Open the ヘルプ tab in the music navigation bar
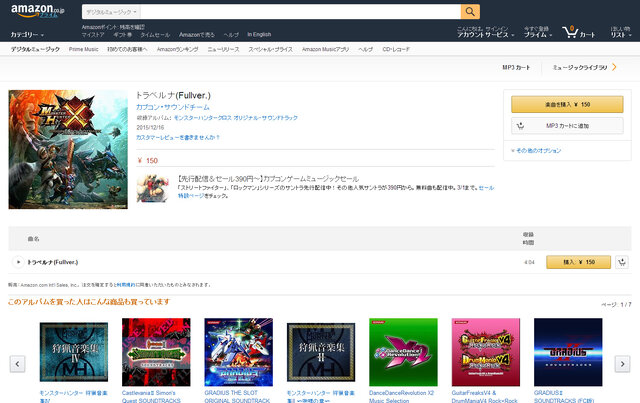This screenshot has height=403, width=640. [x=366, y=49]
